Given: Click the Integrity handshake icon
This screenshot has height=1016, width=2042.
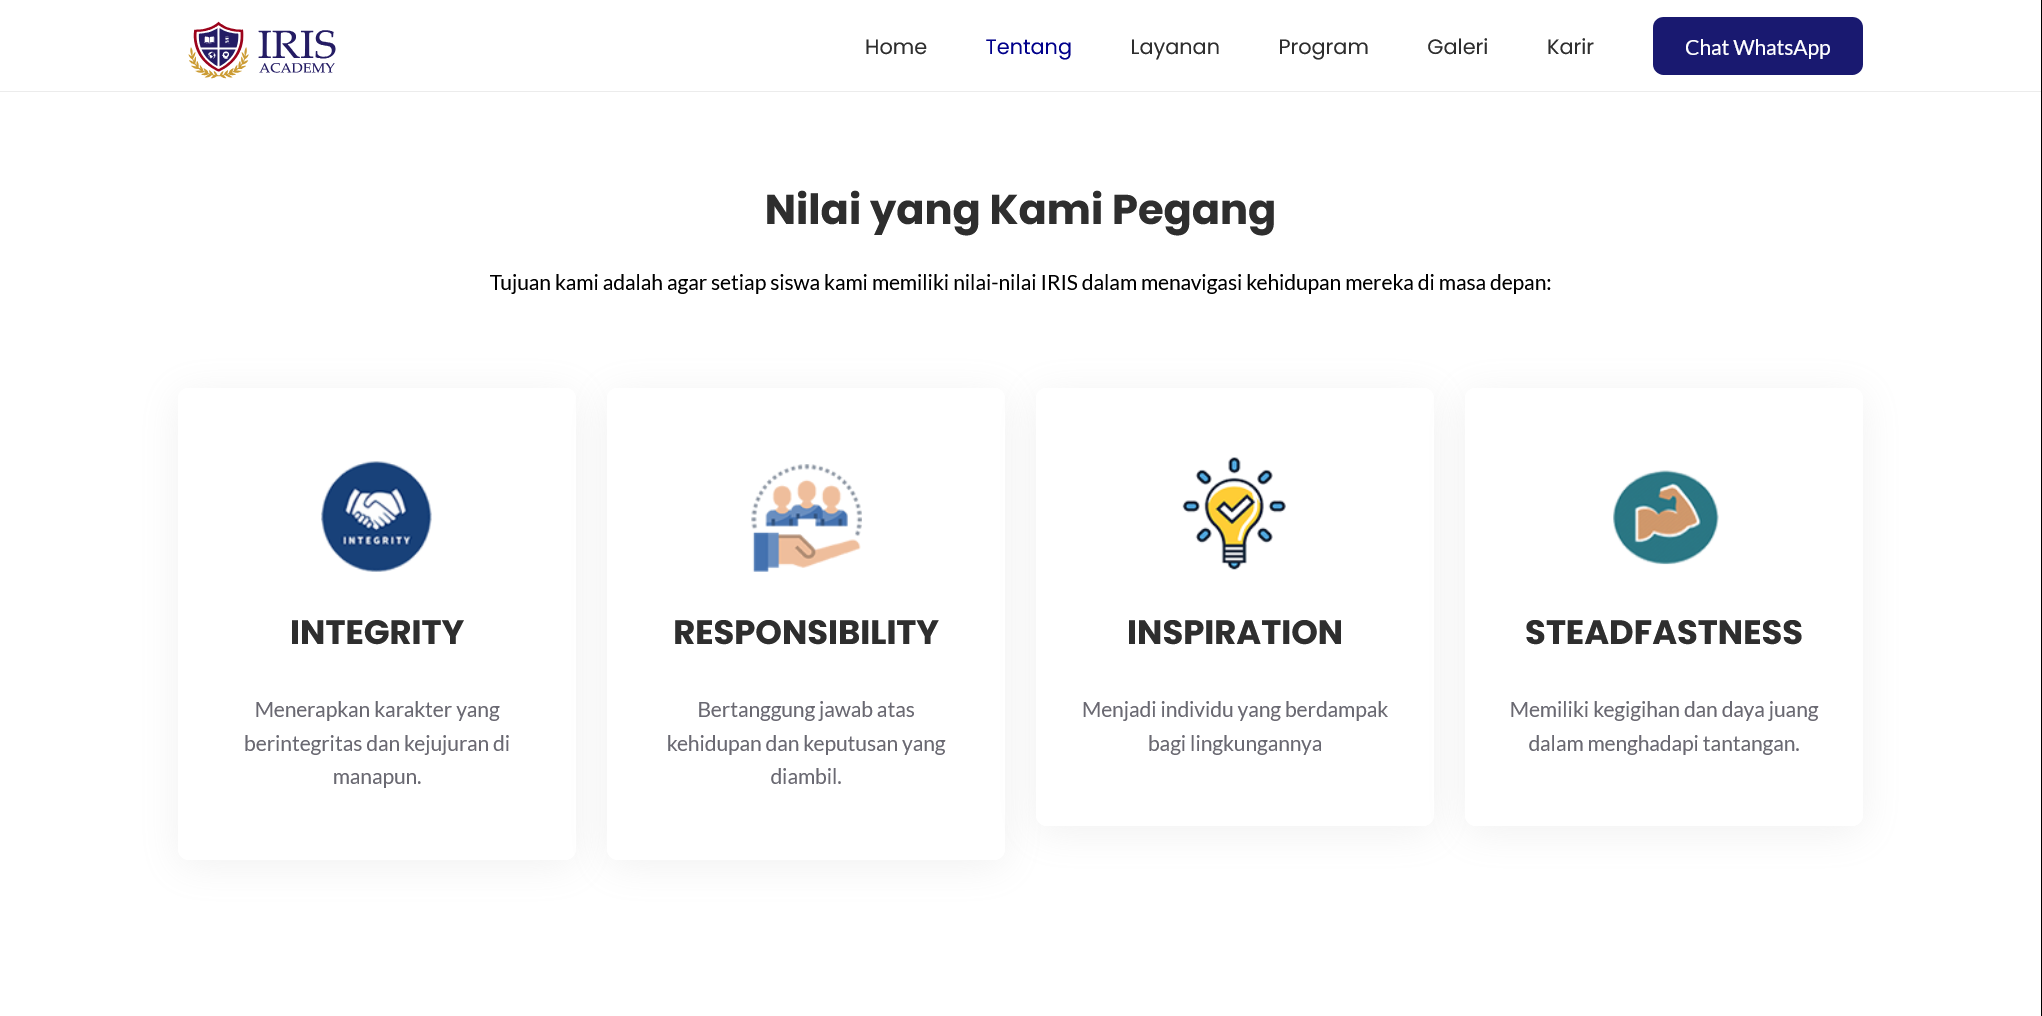Looking at the screenshot, I should [376, 516].
